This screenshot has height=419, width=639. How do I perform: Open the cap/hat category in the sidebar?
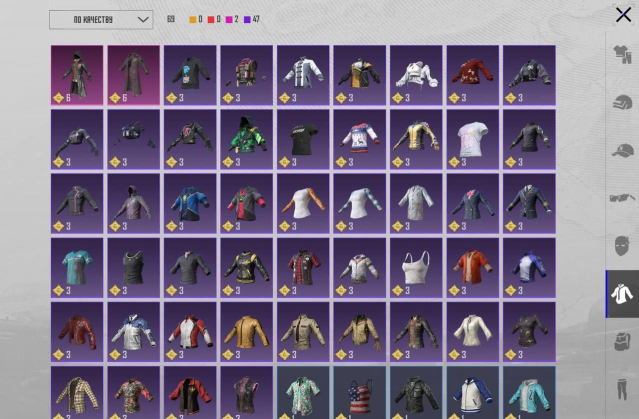(622, 150)
